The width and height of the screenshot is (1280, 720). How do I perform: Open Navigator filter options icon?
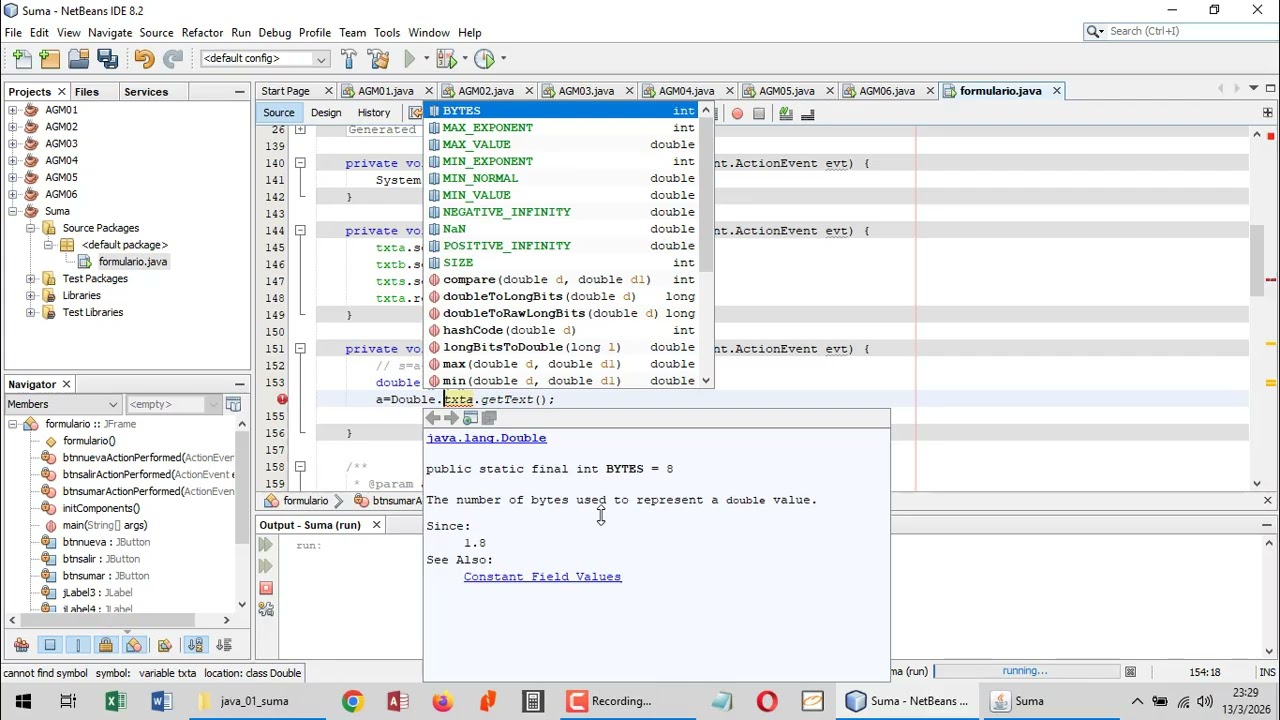click(x=233, y=404)
